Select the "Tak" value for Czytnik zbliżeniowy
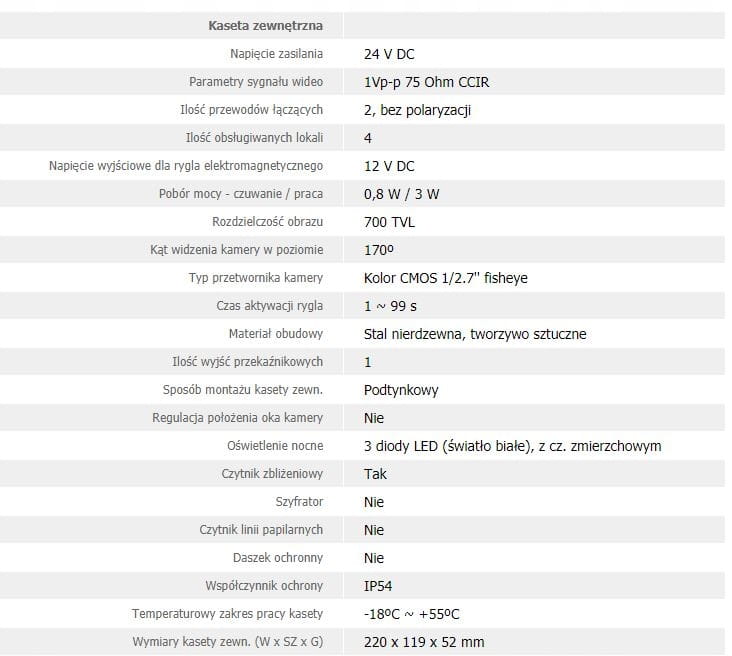732x656 pixels. tap(375, 474)
